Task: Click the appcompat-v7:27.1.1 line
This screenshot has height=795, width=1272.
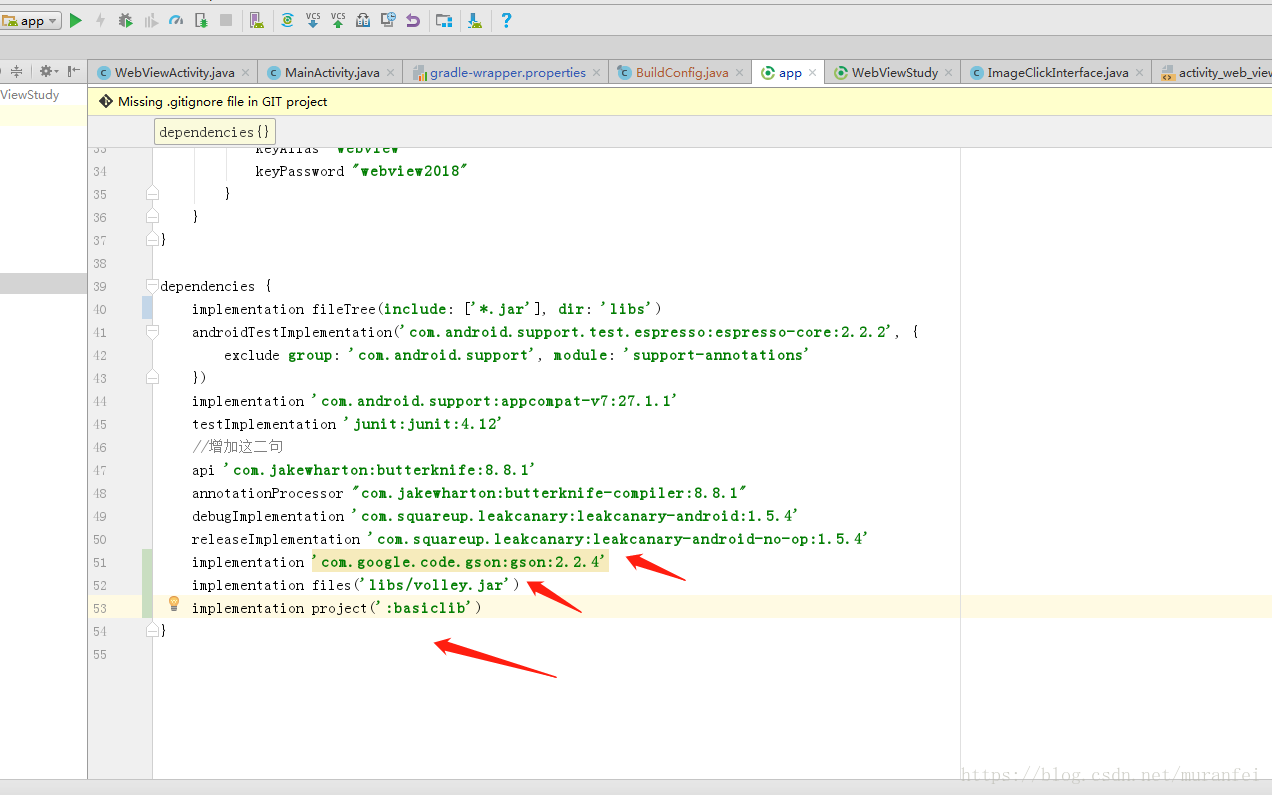Action: (x=435, y=401)
